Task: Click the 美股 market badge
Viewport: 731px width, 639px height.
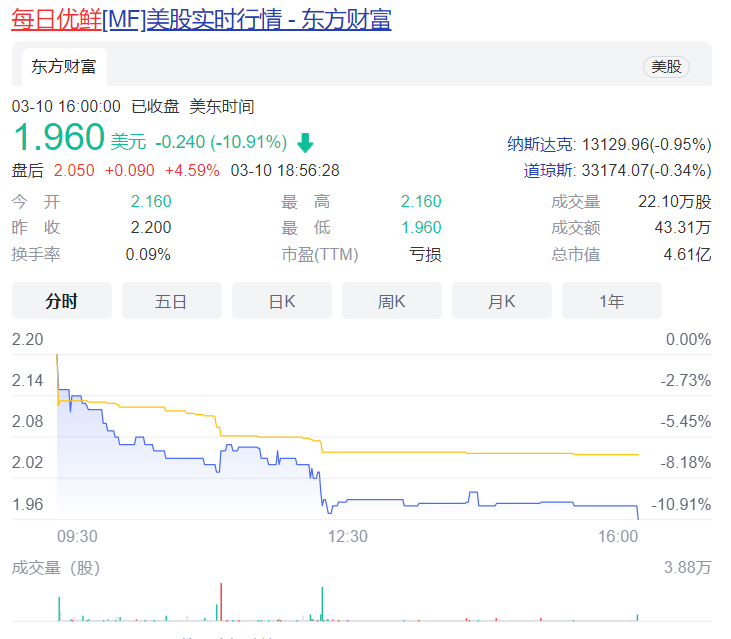Action: (x=666, y=67)
